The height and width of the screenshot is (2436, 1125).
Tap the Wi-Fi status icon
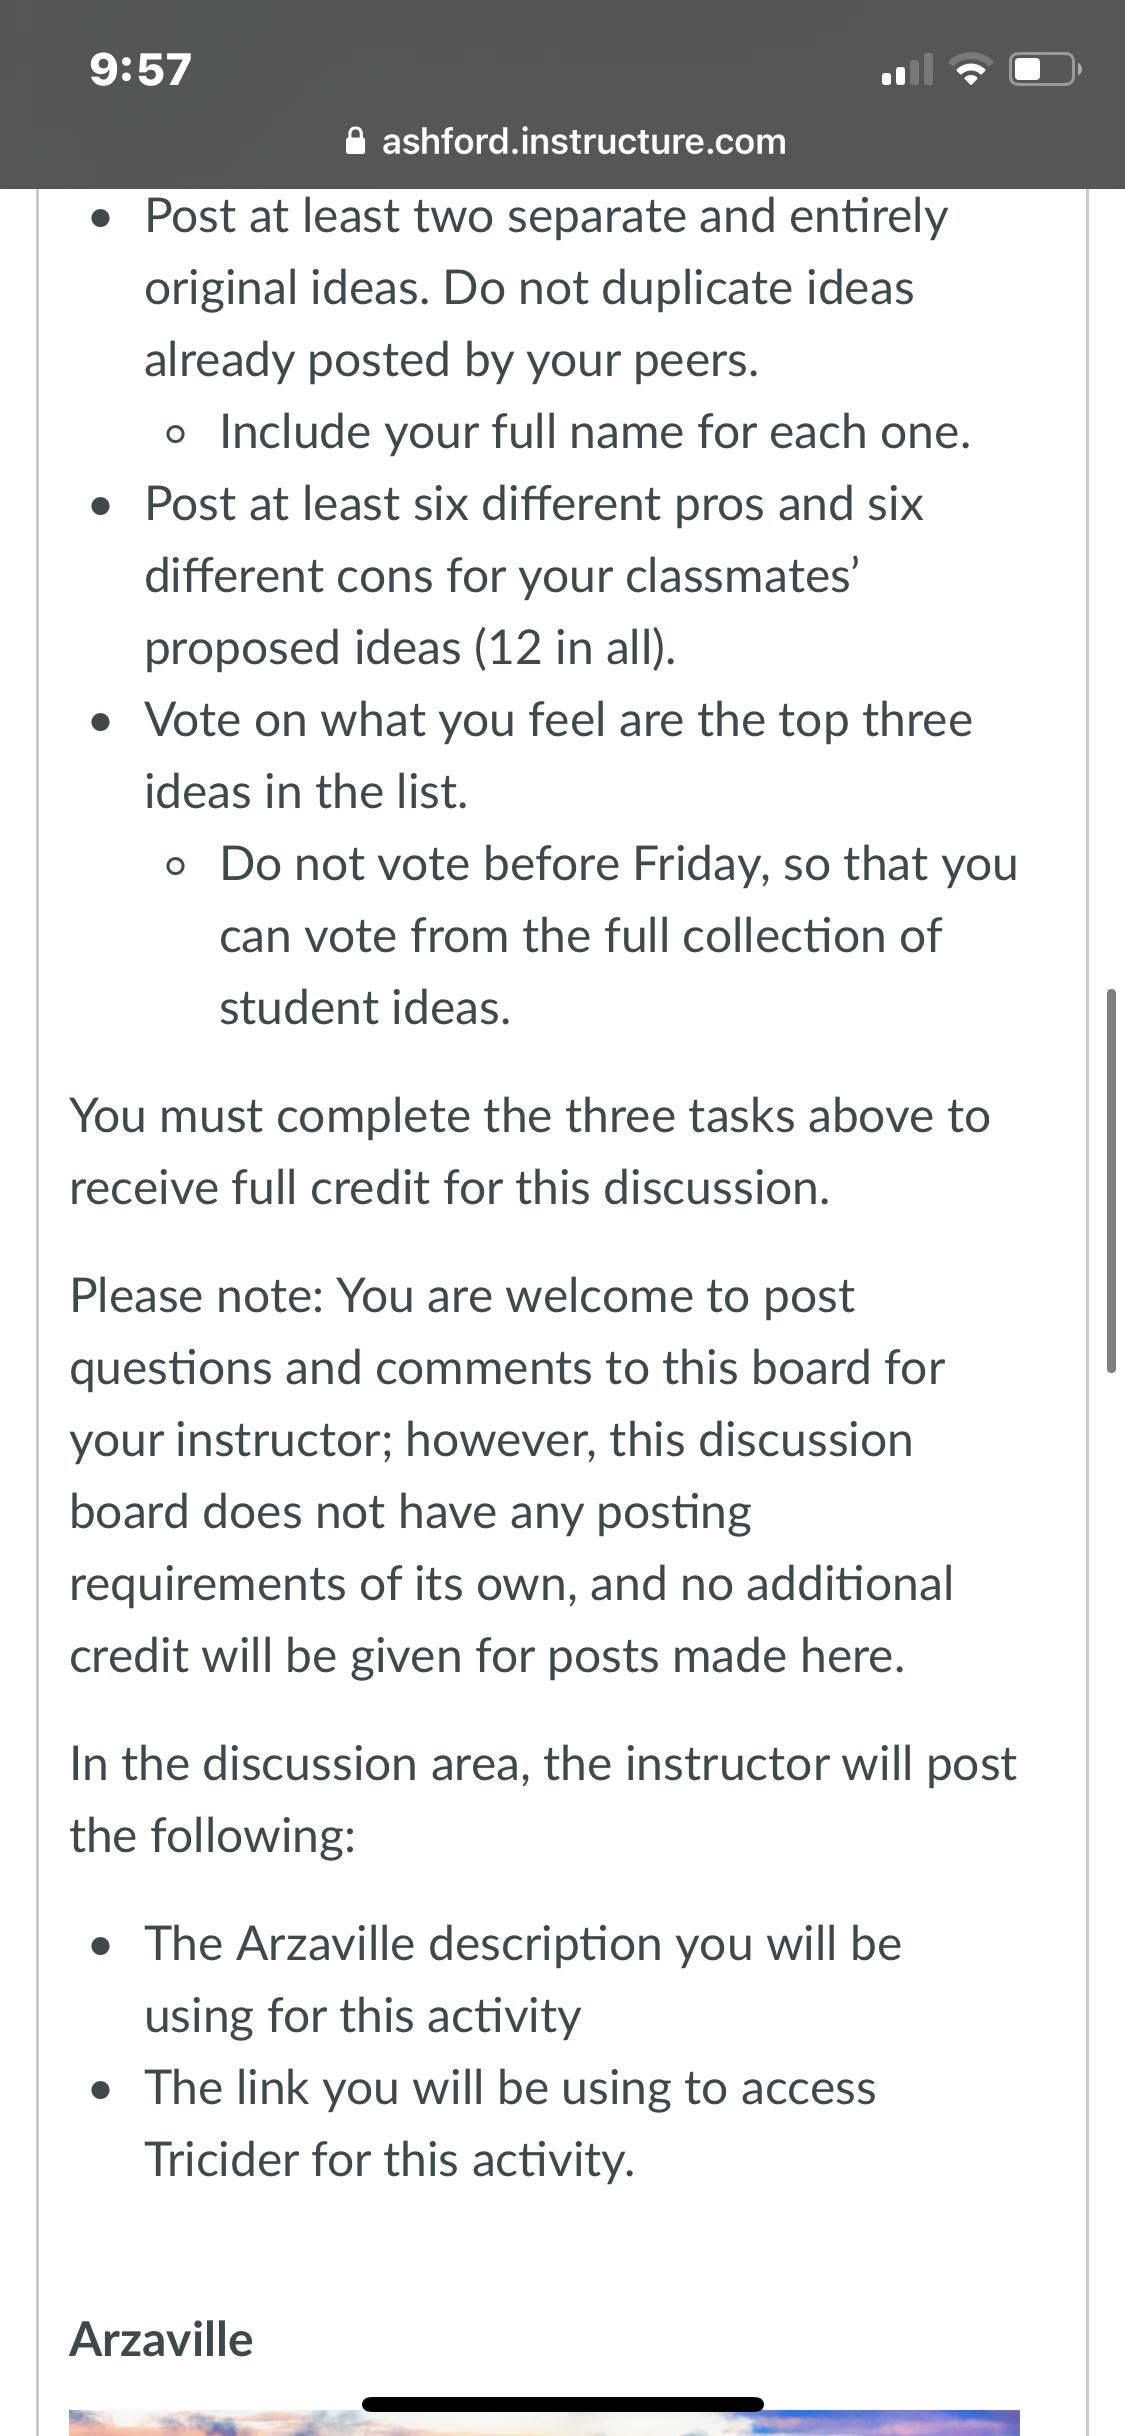(969, 70)
